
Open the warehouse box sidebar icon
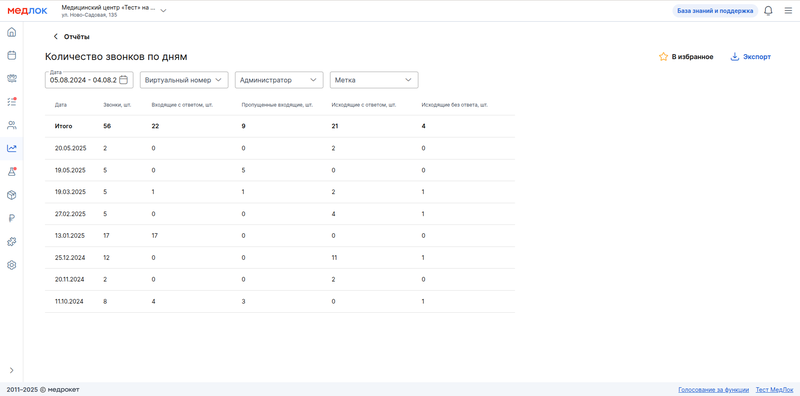click(x=11, y=195)
